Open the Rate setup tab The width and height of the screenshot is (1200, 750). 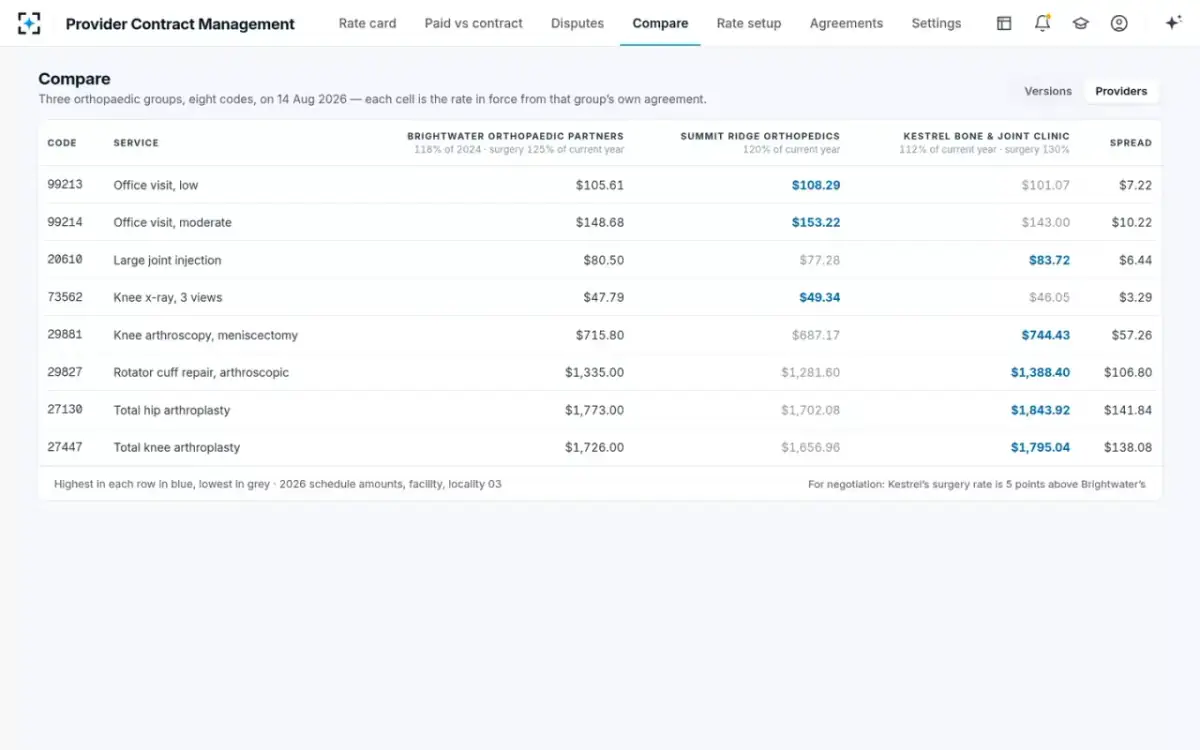click(x=749, y=23)
